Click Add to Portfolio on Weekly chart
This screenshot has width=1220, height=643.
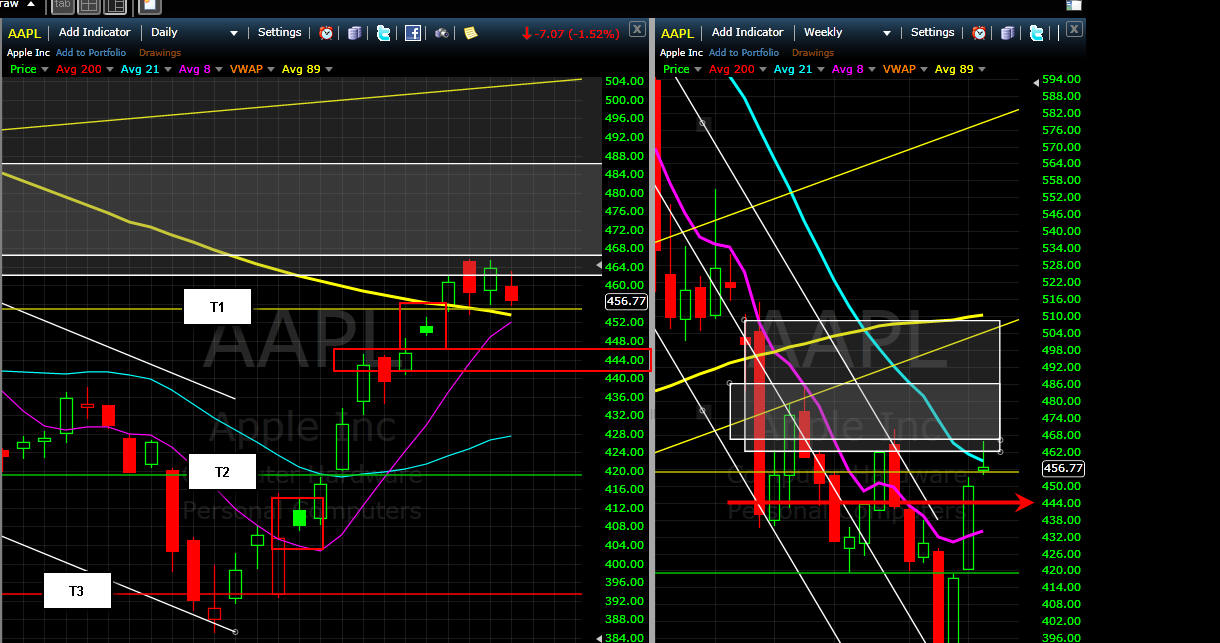(744, 52)
